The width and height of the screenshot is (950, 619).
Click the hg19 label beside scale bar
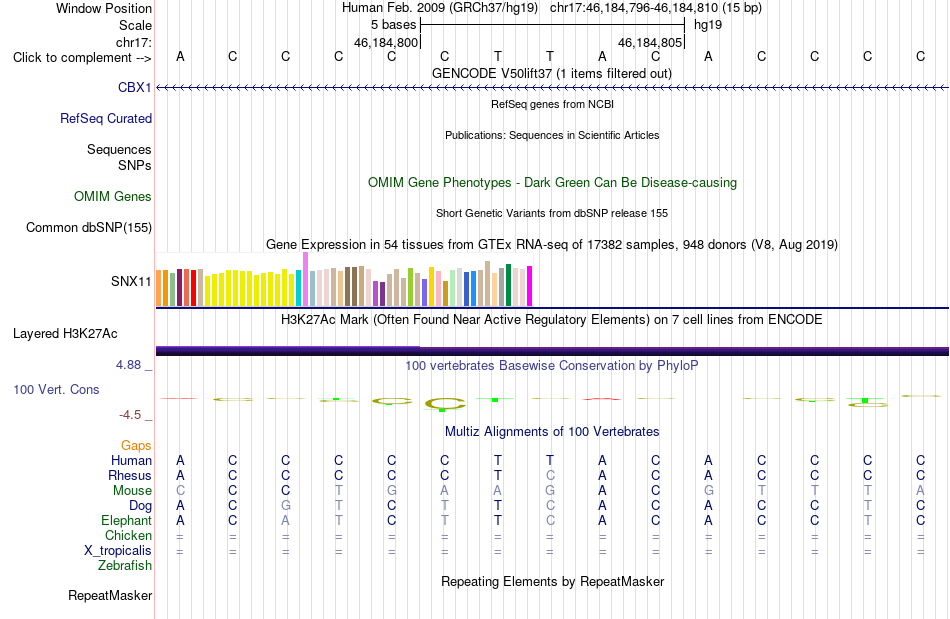click(708, 25)
